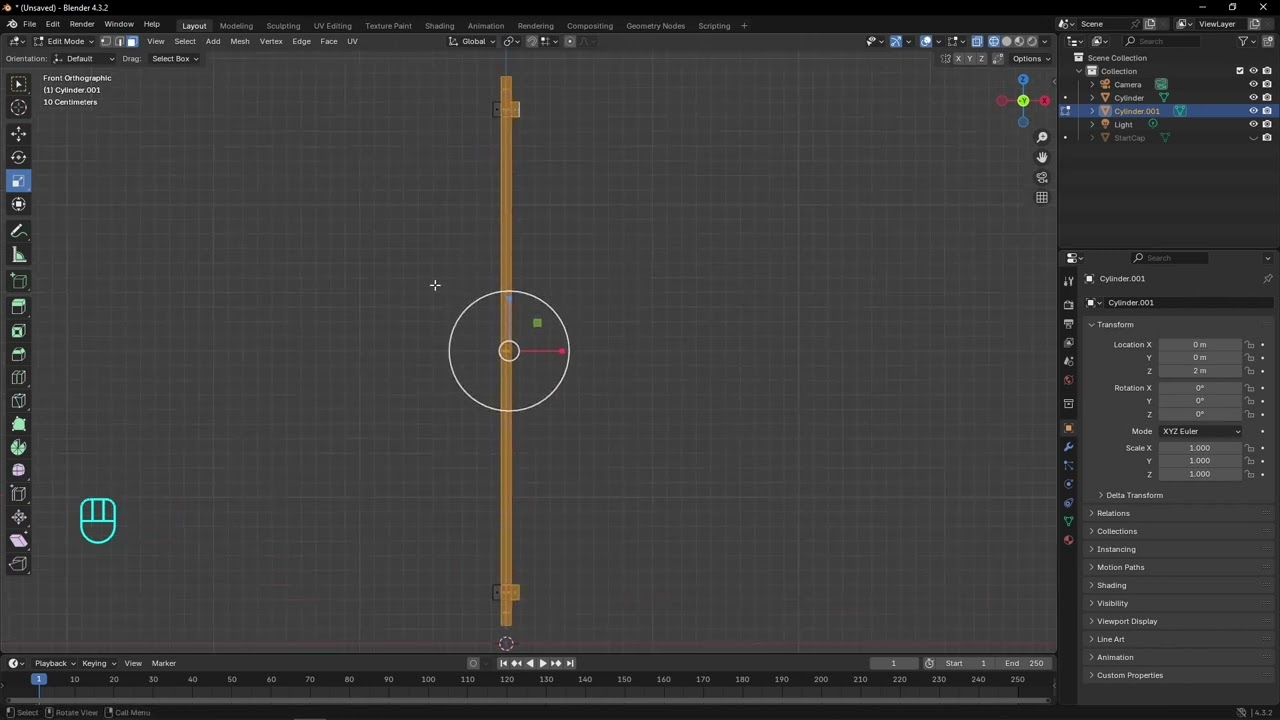The height and width of the screenshot is (720, 1280).
Task: Switch to the Geometry Nodes workspace tab
Action: tap(656, 25)
